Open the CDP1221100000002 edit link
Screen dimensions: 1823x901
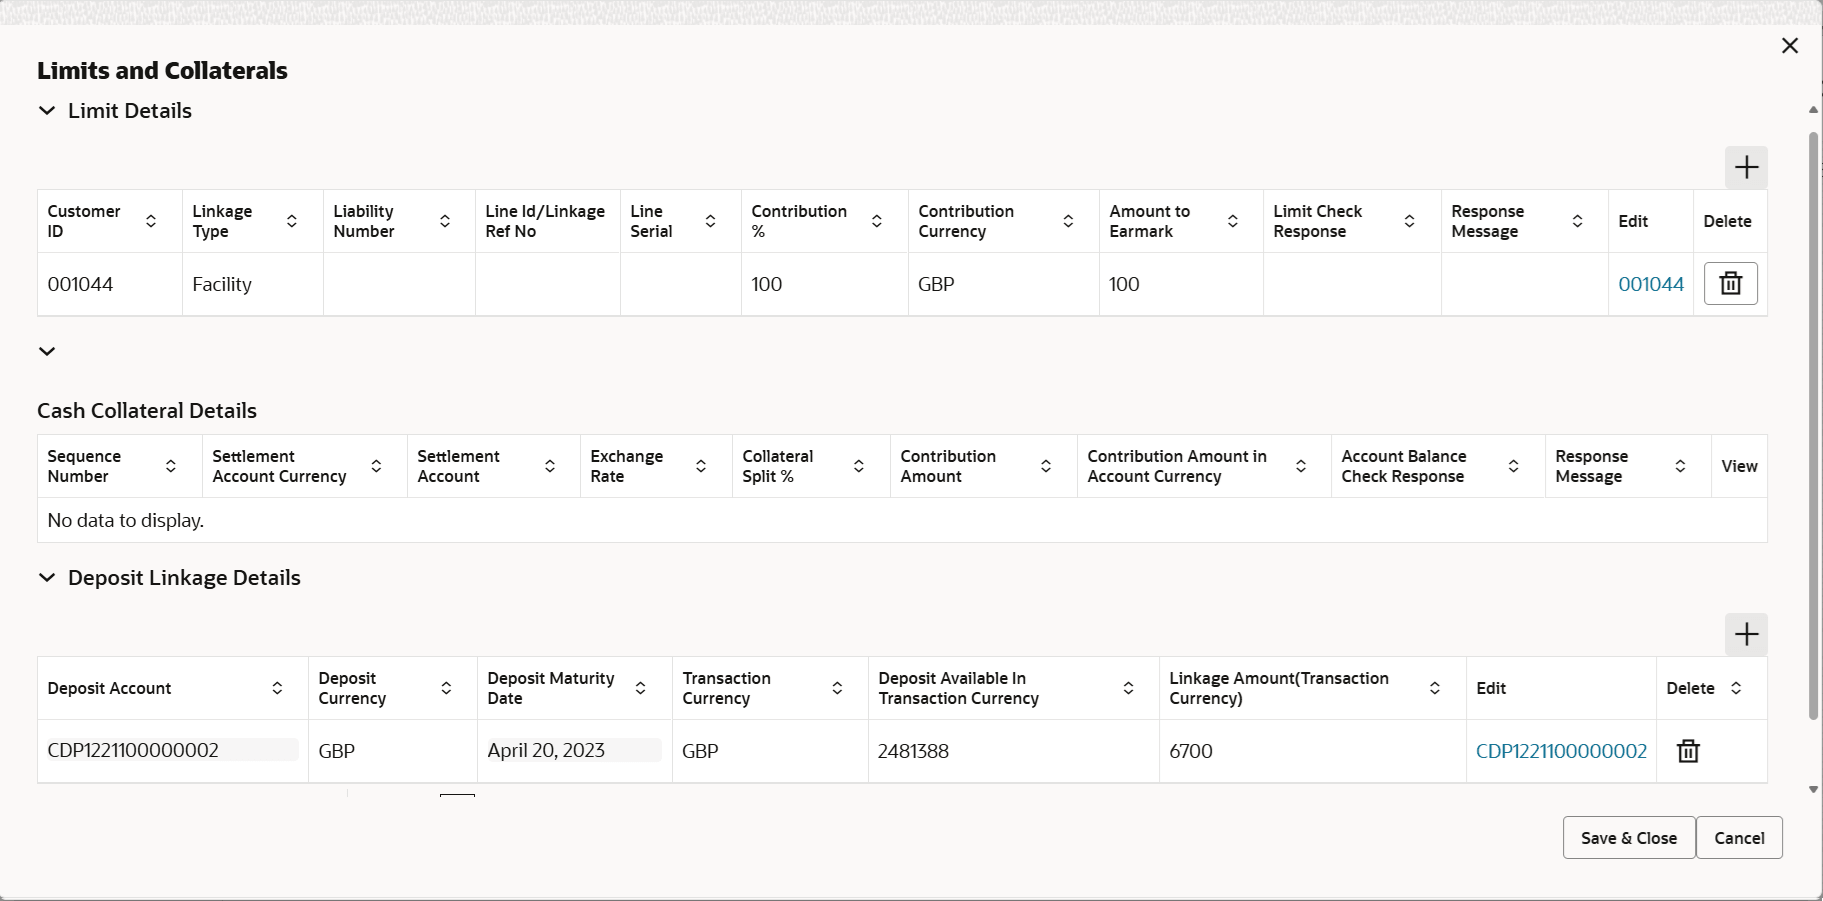pos(1561,751)
